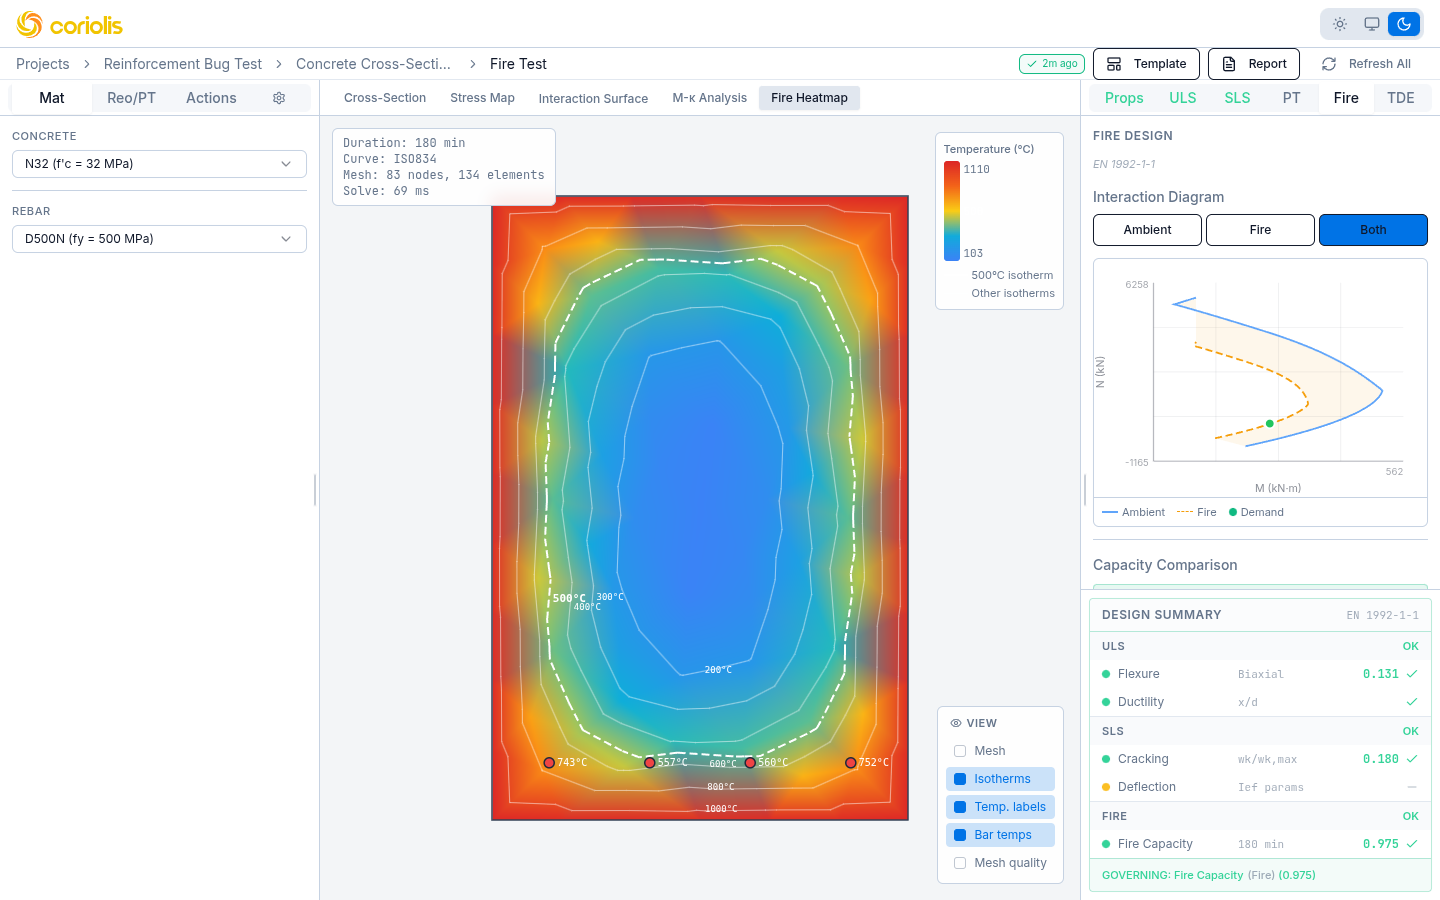Screen dimensions: 1440x900
Task: Click the 0.975 Fire Capacity value
Action: point(1381,844)
